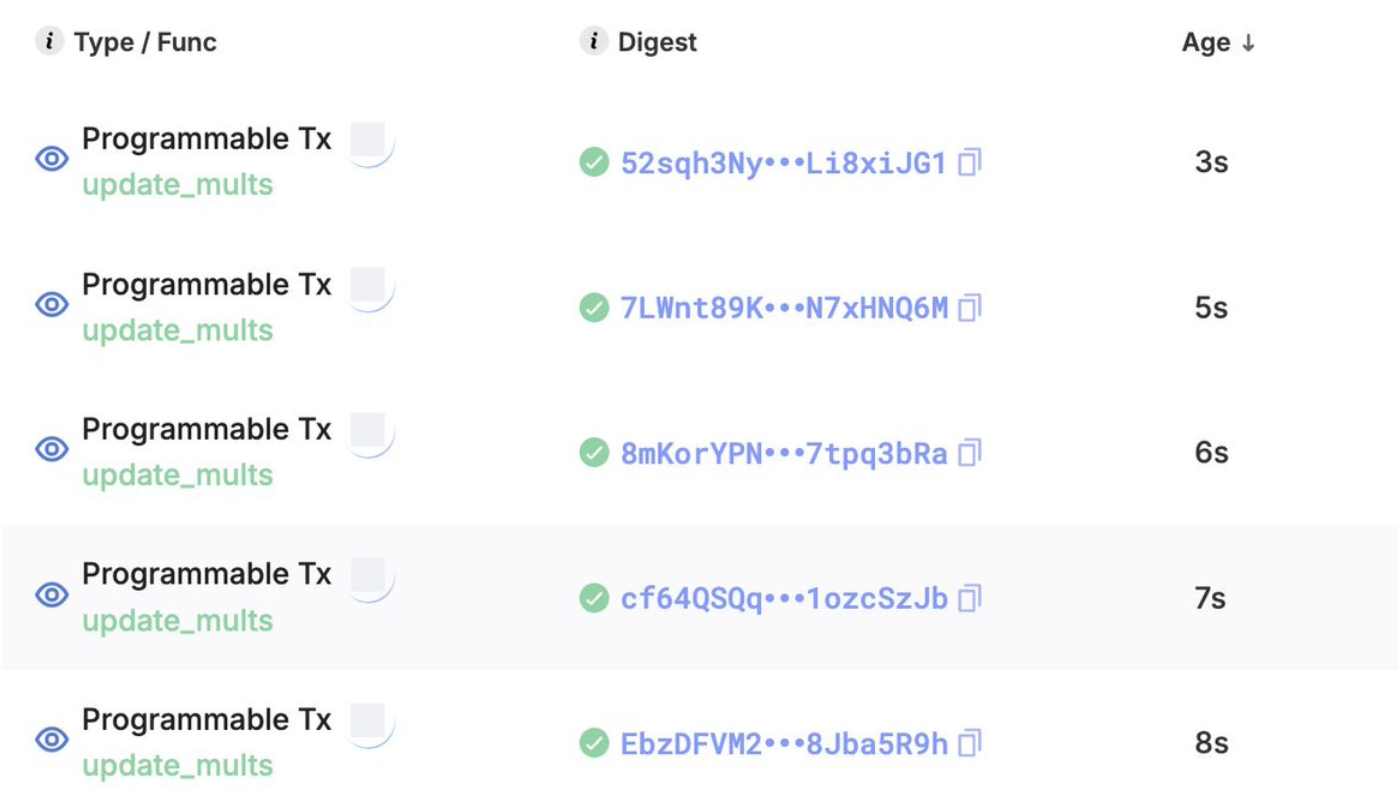The height and width of the screenshot is (790, 1399).
Task: Copy digest 52sqh3Ny•••Li8xiJG1
Action: [x=969, y=162]
